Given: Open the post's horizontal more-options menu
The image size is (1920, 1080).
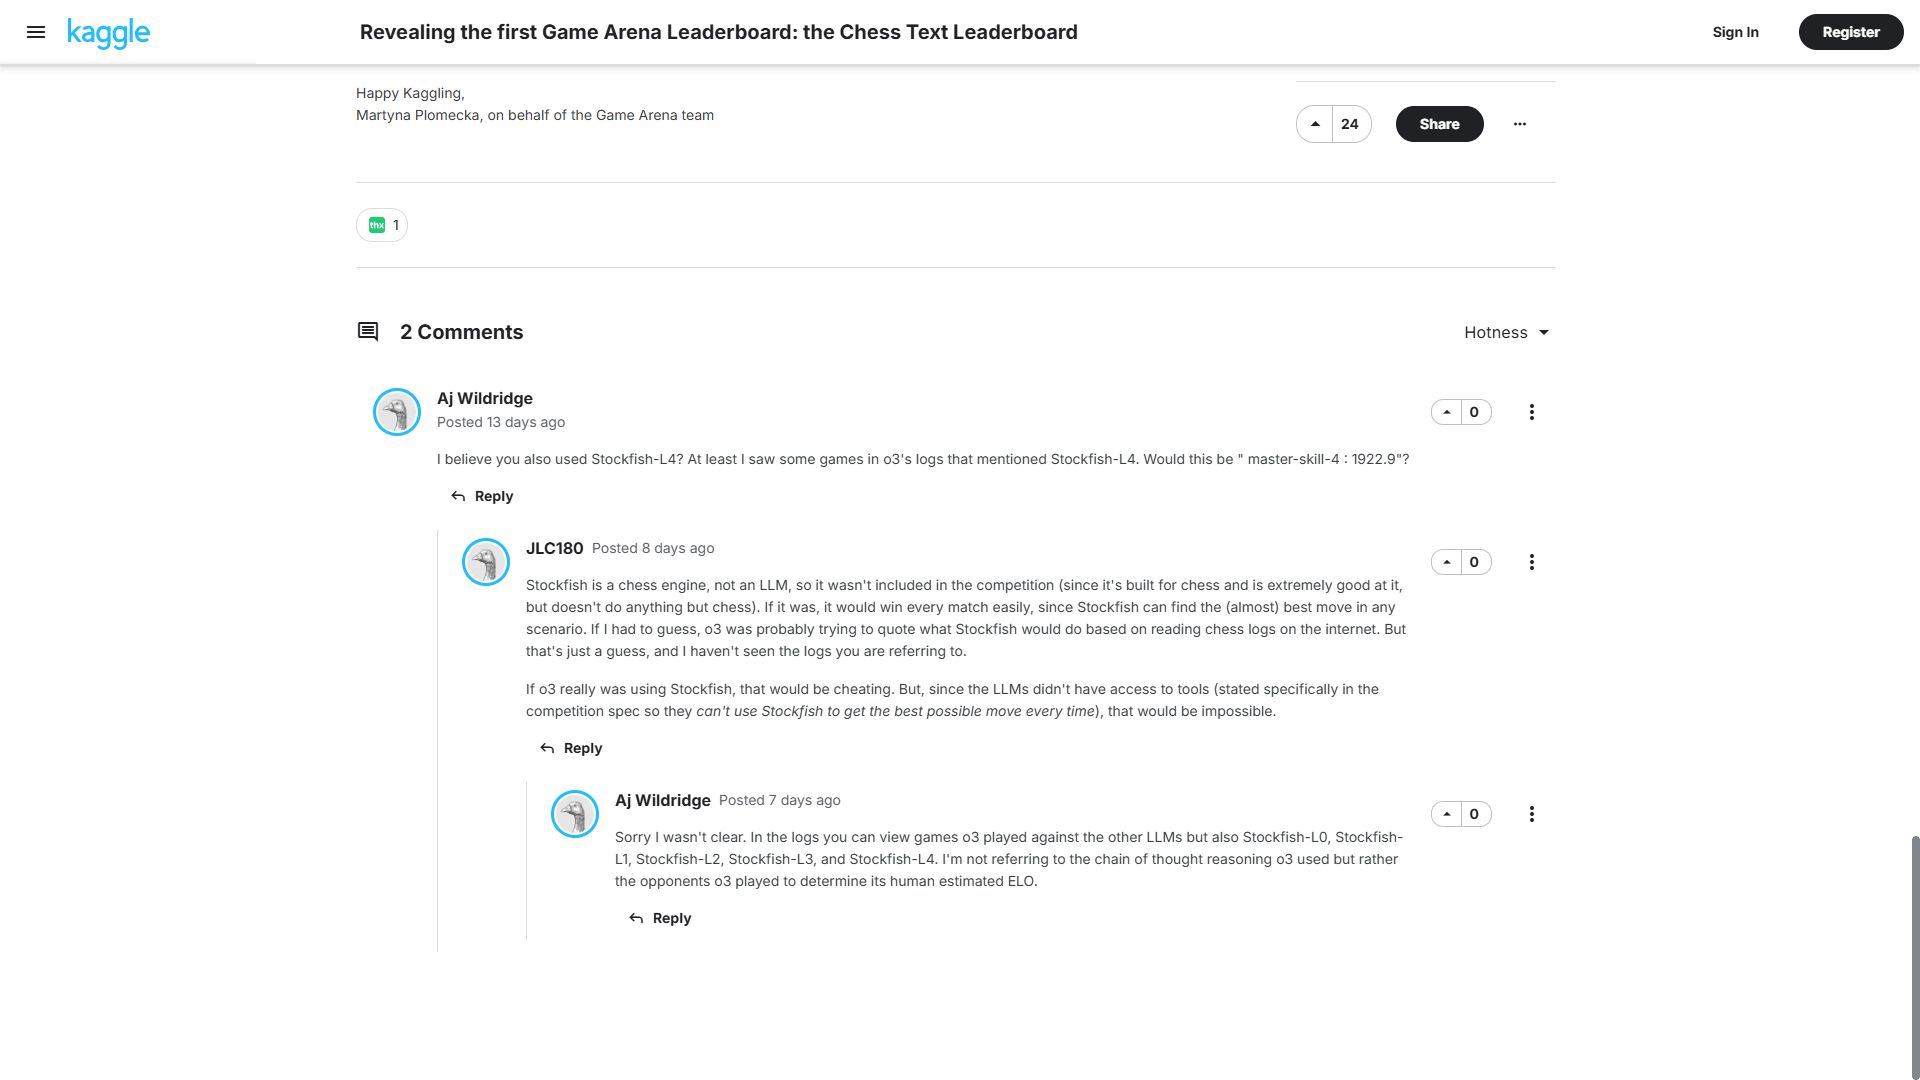Looking at the screenshot, I should click(1519, 124).
